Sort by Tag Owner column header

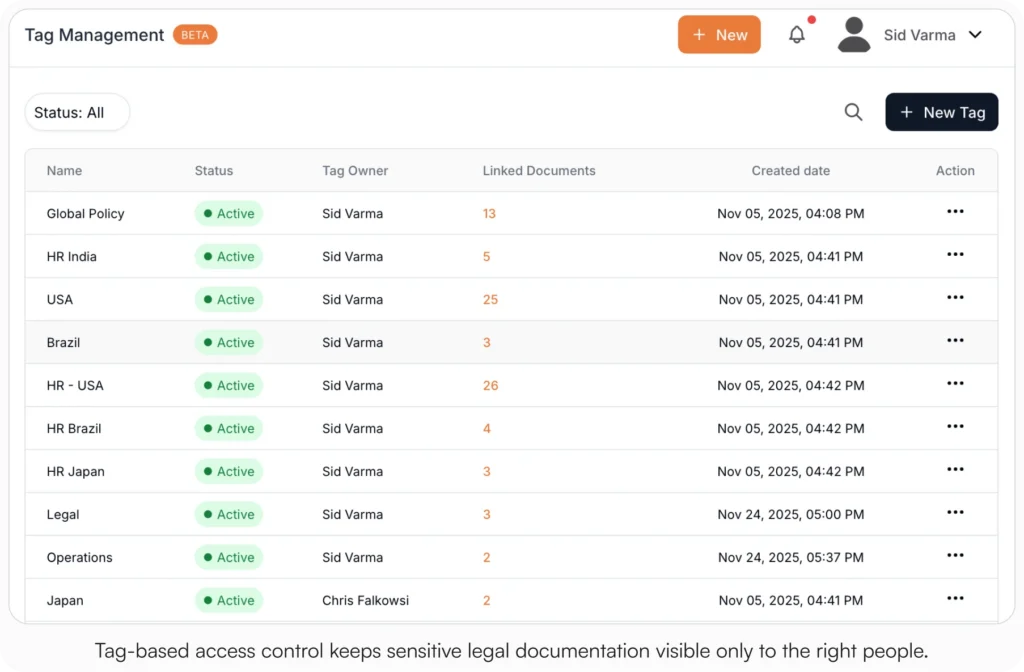point(355,170)
